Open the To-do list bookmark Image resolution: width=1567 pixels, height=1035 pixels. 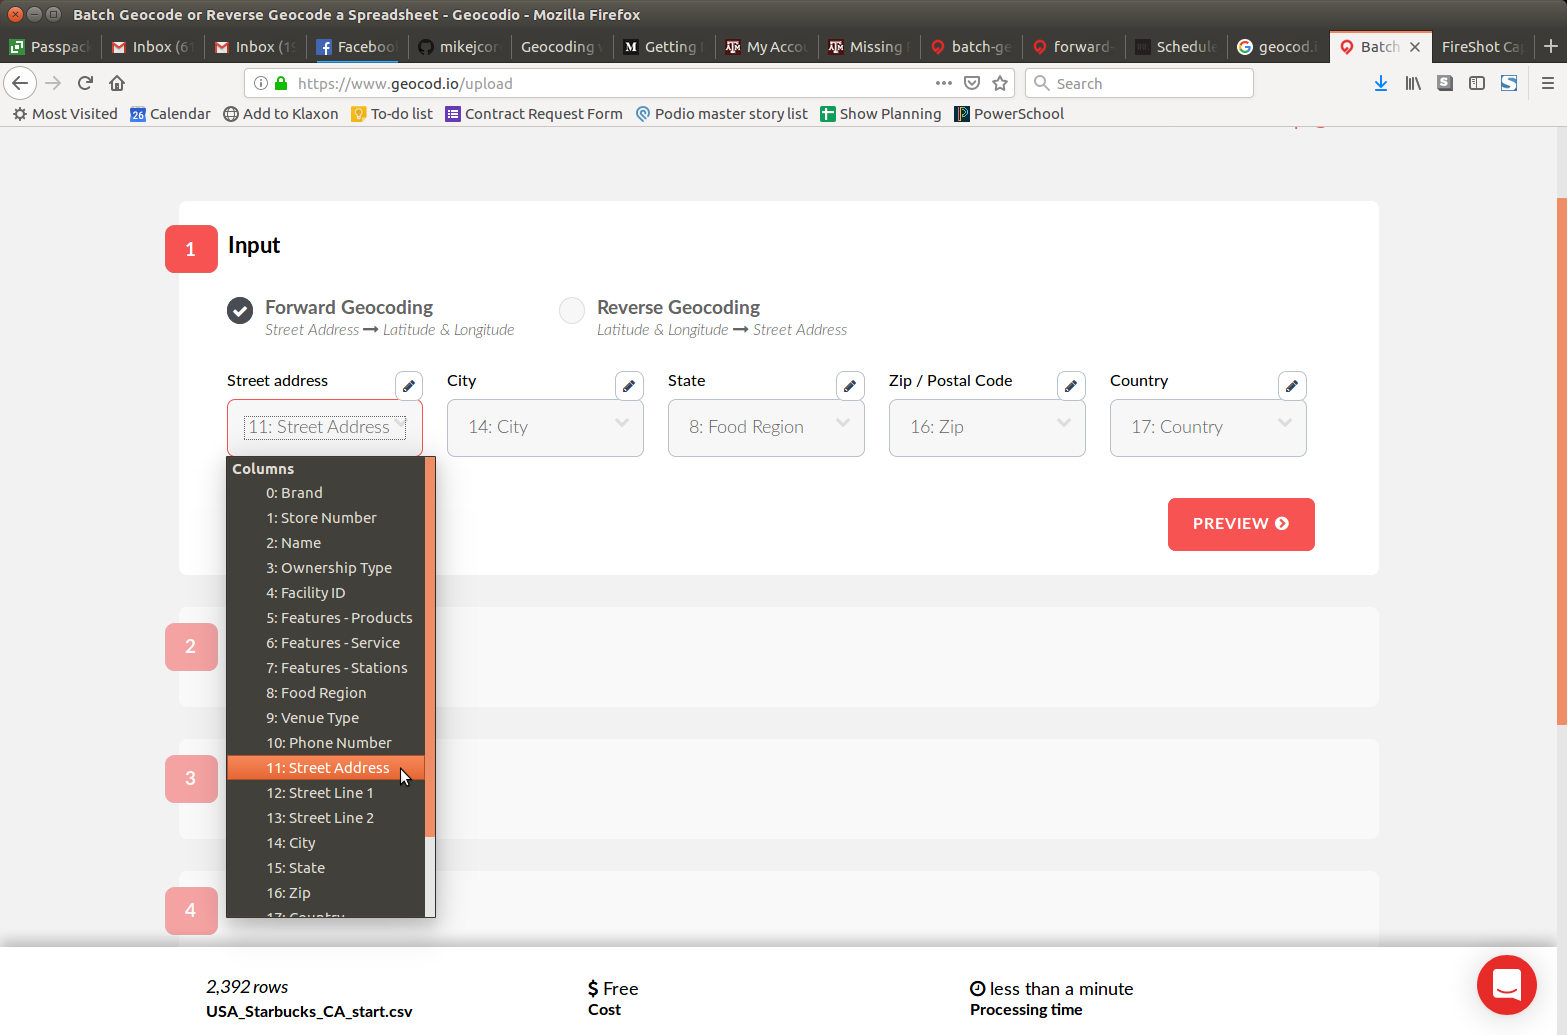click(x=392, y=114)
